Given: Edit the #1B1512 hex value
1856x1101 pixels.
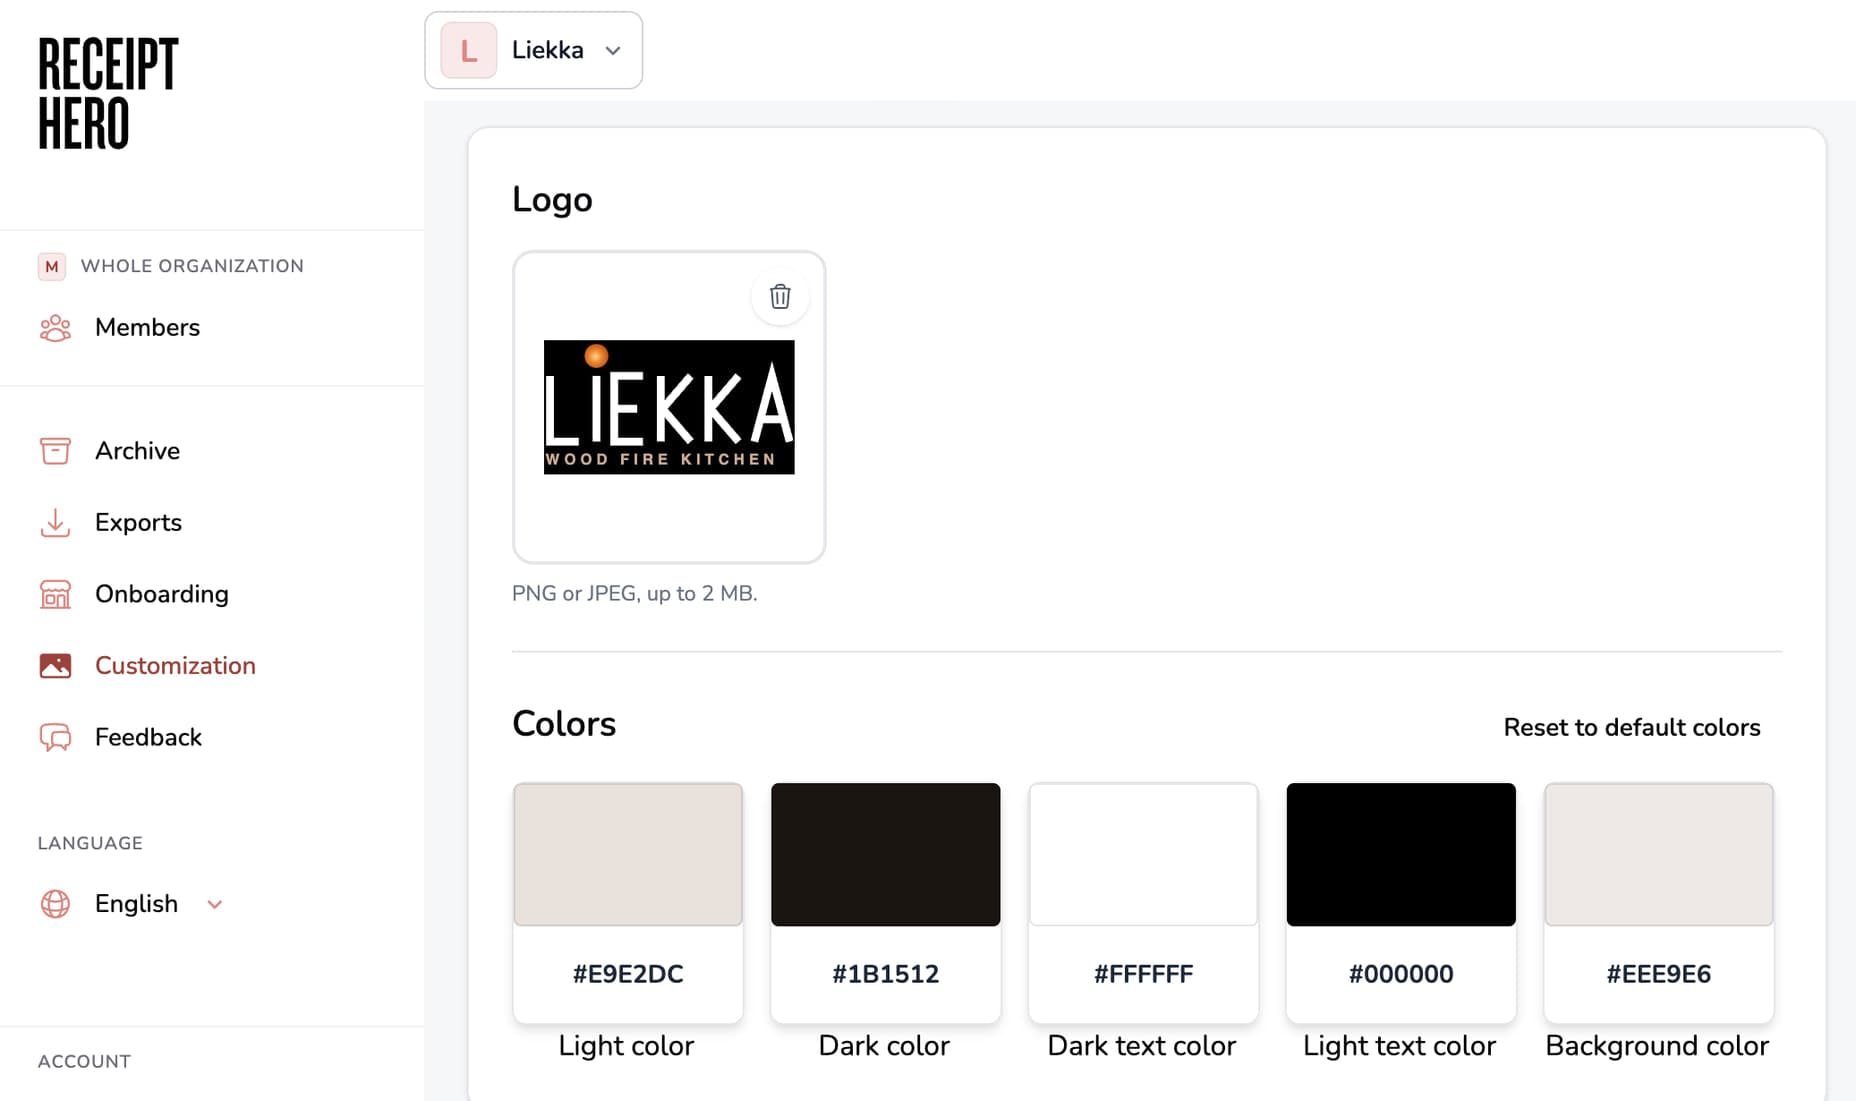Looking at the screenshot, I should click(x=886, y=974).
